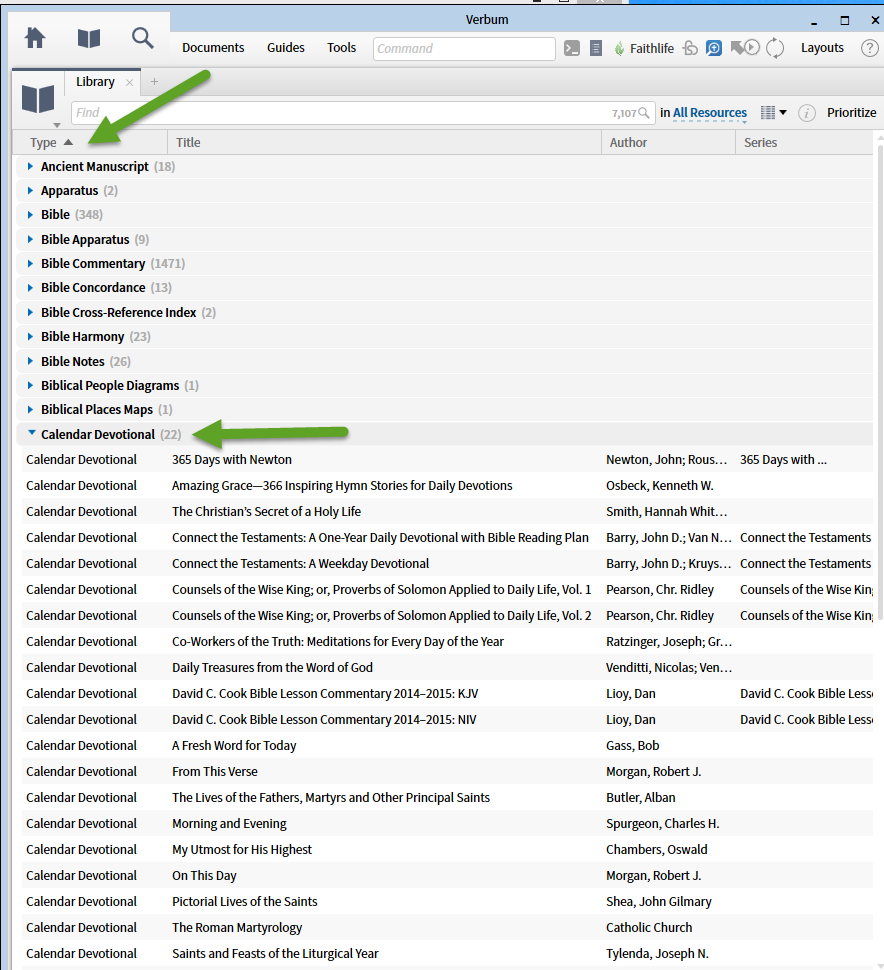884x970 pixels.
Task: Click the Faithlife cloud sync icon
Action: point(690,48)
